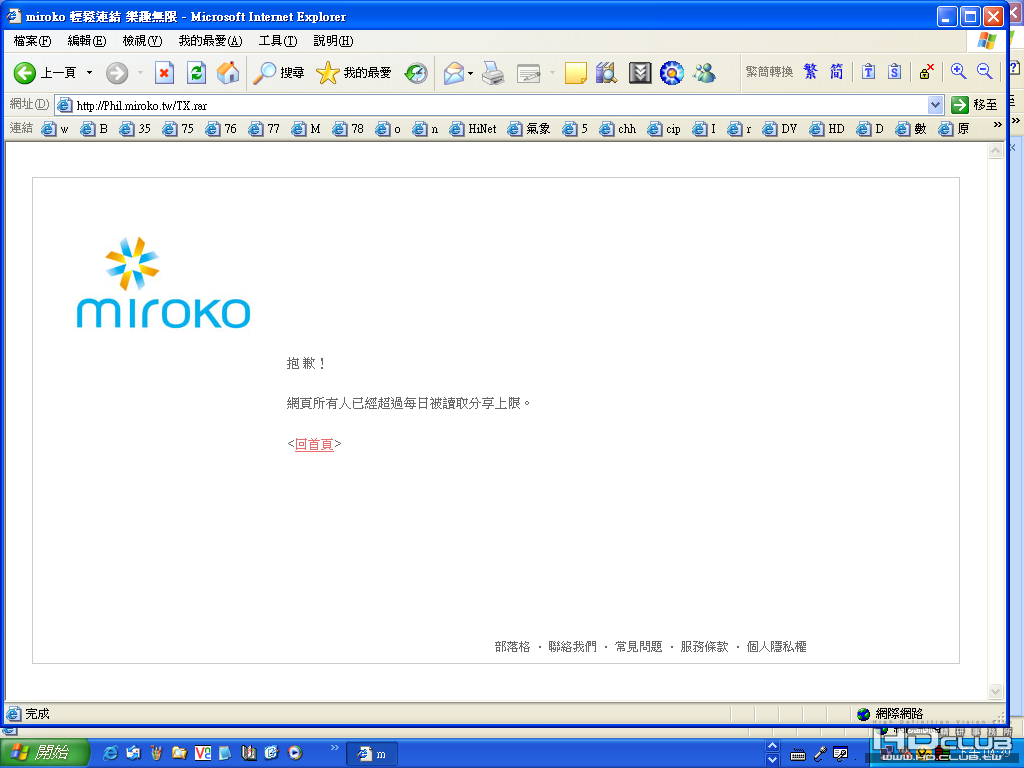Click the books research icon

607,72
